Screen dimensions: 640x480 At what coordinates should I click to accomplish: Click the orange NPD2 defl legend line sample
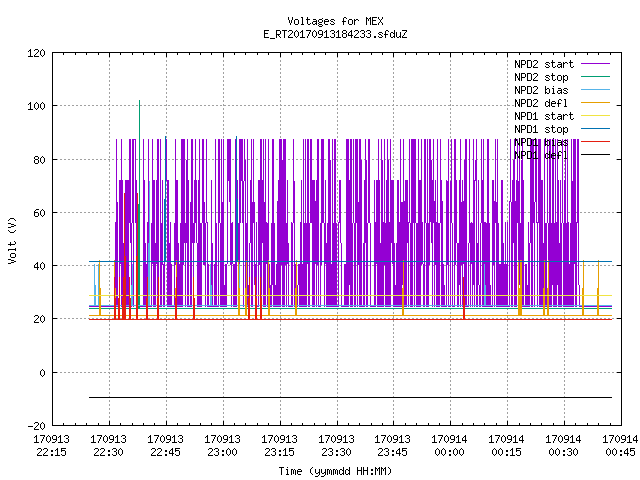[x=596, y=103]
